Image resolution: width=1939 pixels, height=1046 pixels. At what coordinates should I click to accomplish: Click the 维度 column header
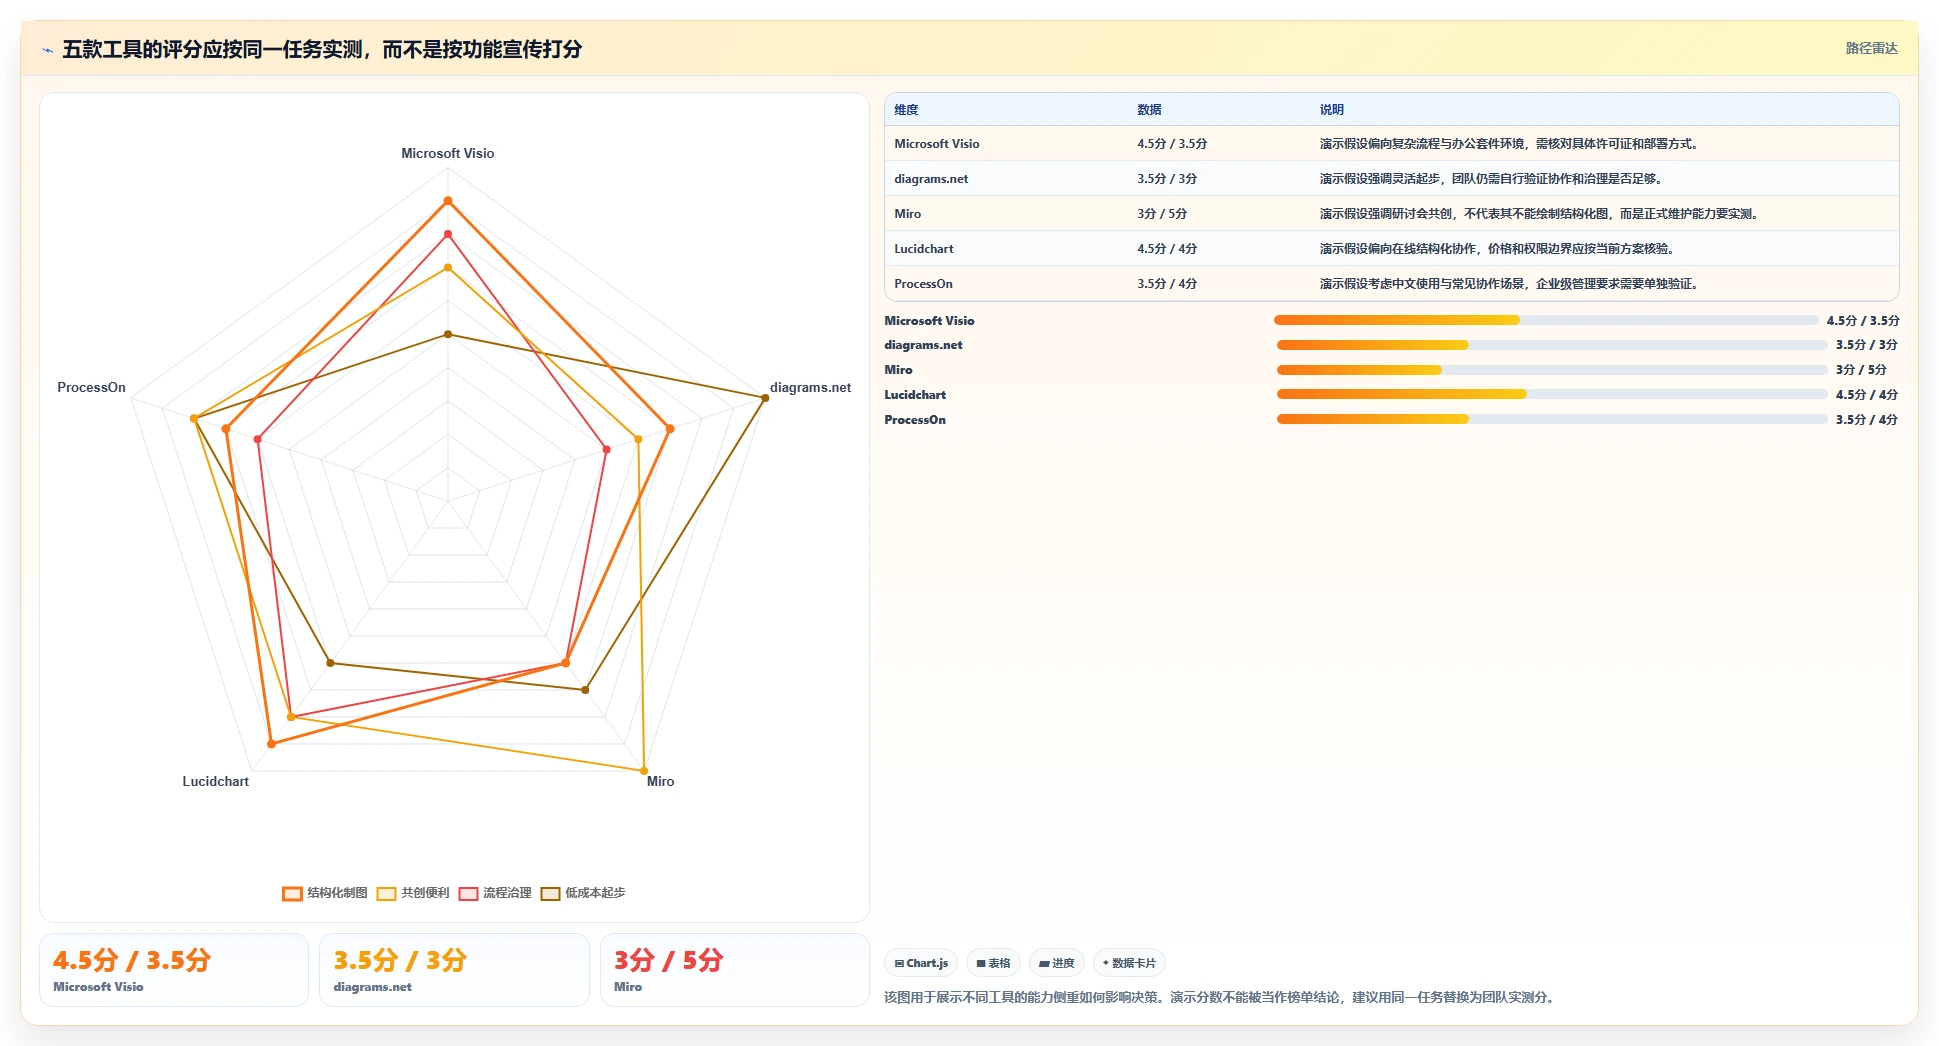[x=906, y=110]
